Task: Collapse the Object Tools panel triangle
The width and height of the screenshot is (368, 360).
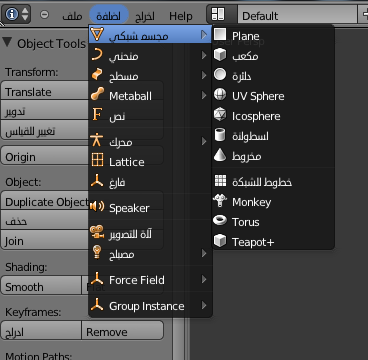Action: (x=7, y=43)
